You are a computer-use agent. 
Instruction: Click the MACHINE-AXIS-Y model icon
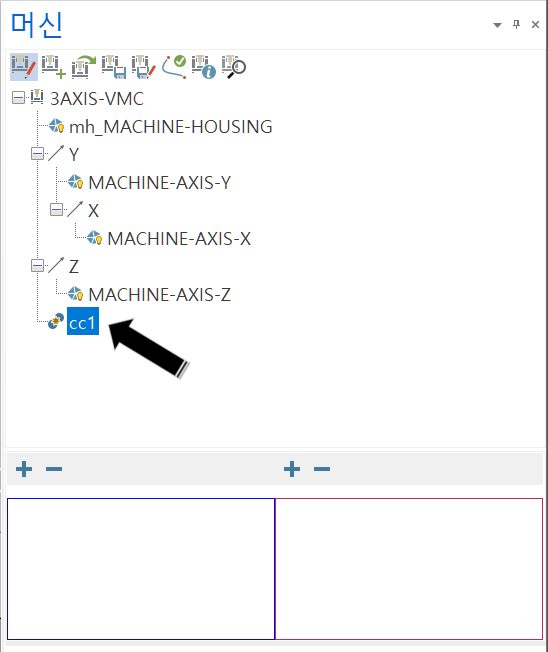(75, 182)
